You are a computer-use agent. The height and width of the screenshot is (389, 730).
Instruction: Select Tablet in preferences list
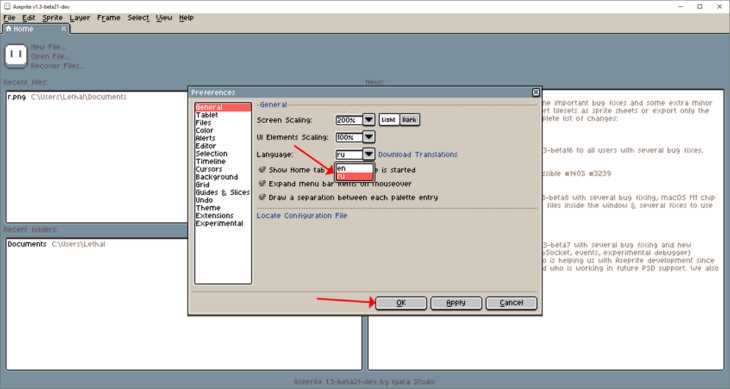click(x=223, y=115)
